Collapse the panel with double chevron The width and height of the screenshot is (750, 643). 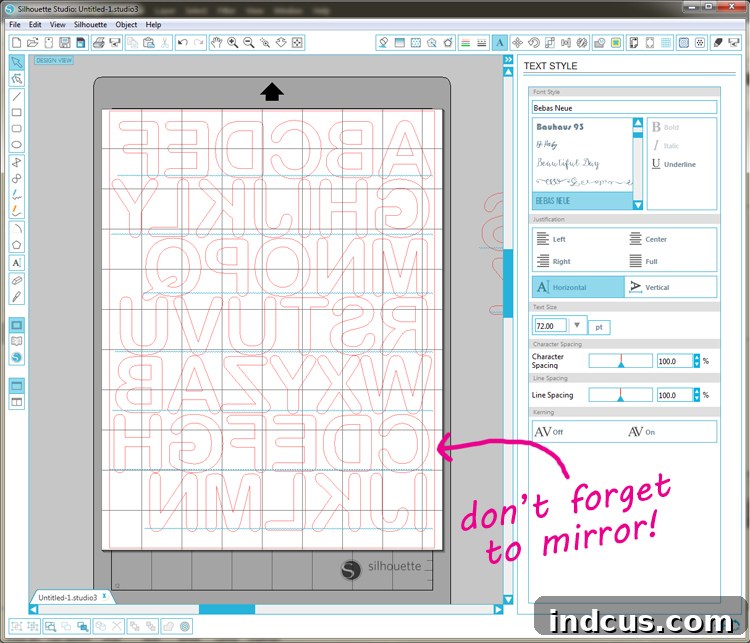[x=508, y=59]
